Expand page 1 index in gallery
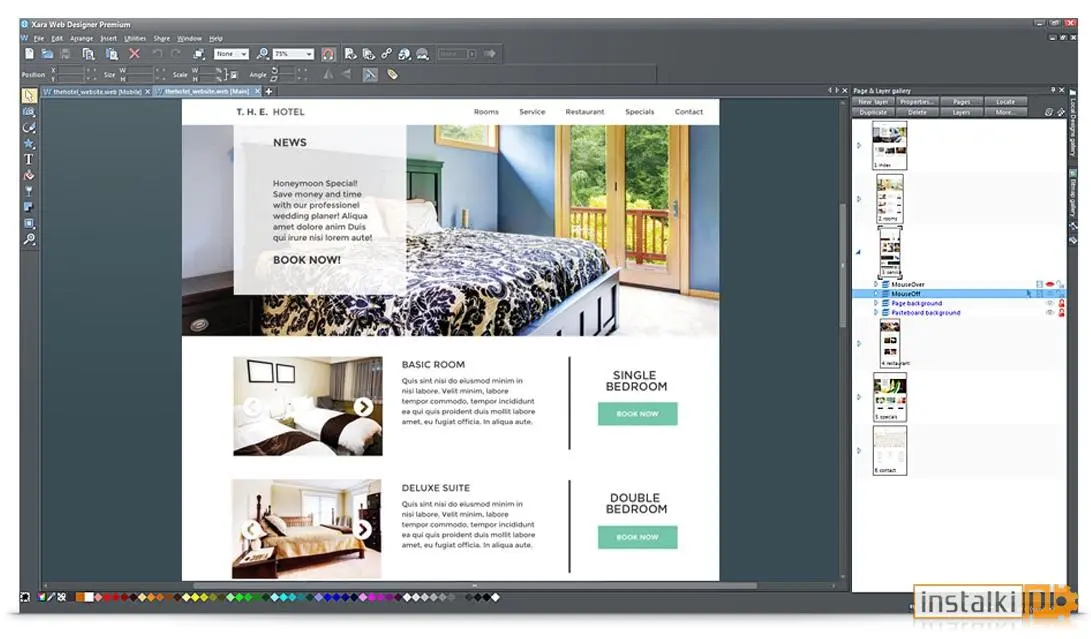 (x=859, y=145)
